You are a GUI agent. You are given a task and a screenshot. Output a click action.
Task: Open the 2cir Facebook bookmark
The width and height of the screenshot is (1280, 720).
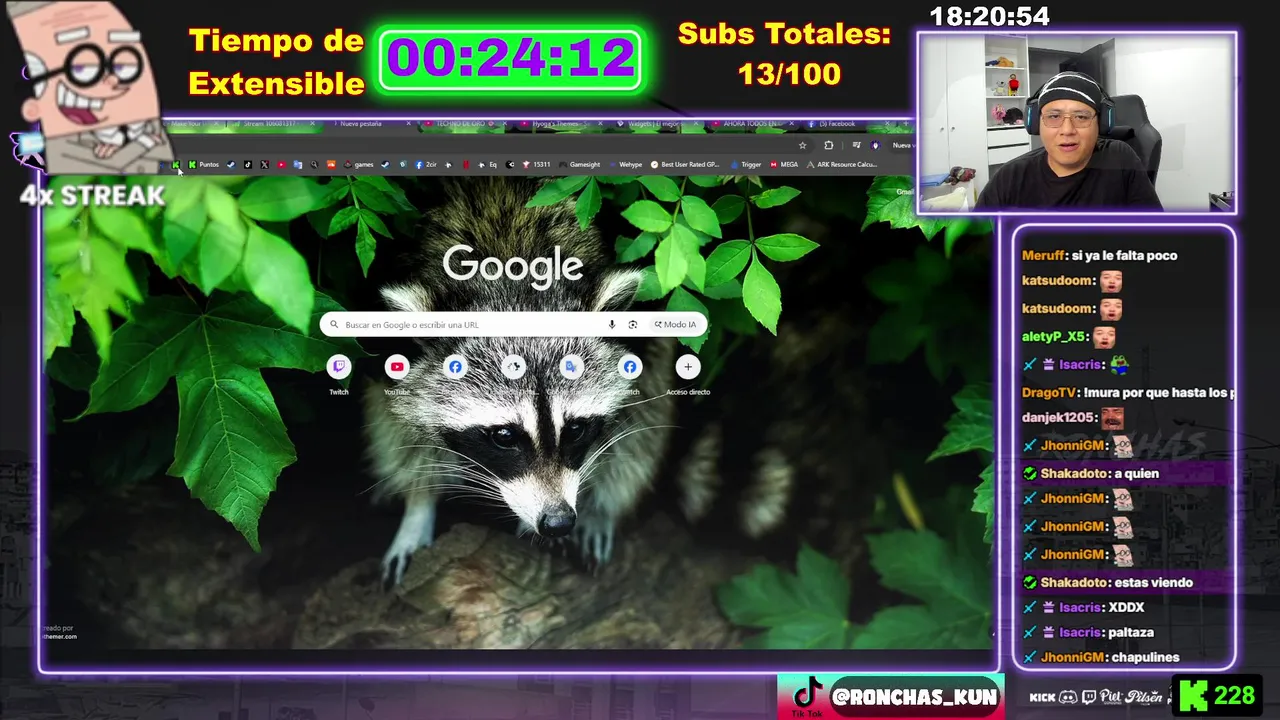point(424,165)
